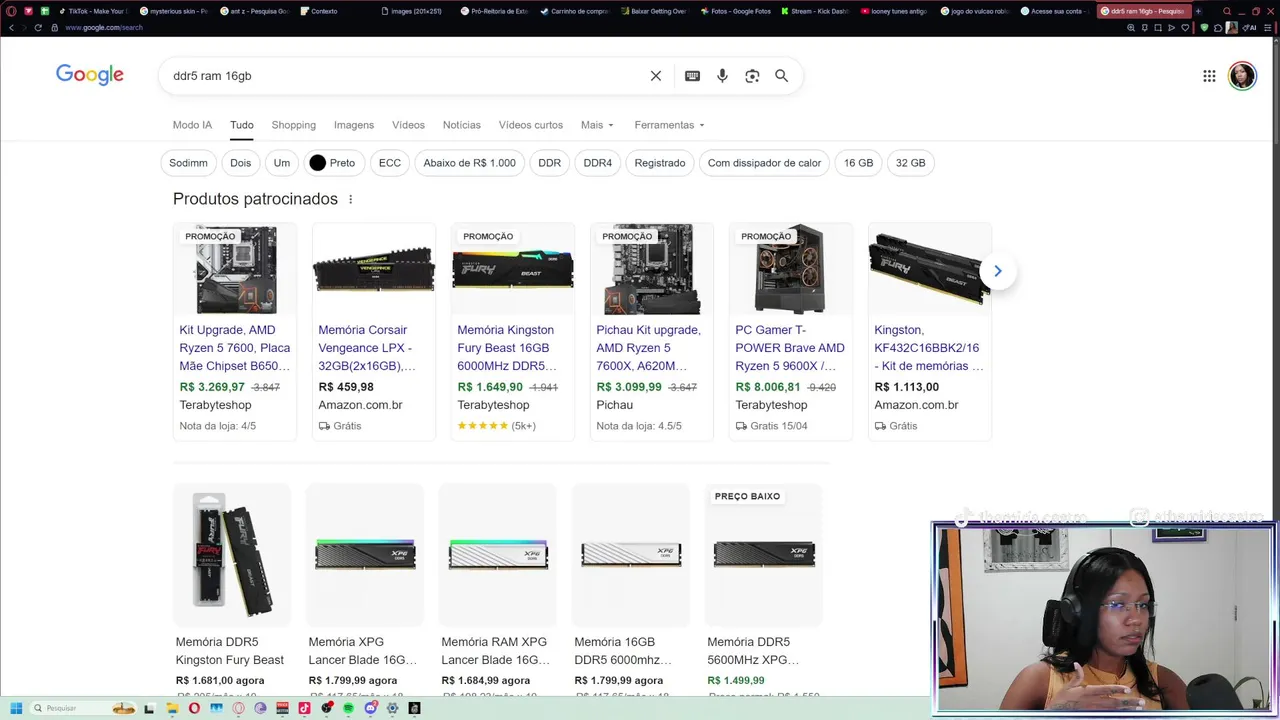Open the sponsored products three-dot menu
Viewport: 1280px width, 720px height.
pyautogui.click(x=350, y=199)
